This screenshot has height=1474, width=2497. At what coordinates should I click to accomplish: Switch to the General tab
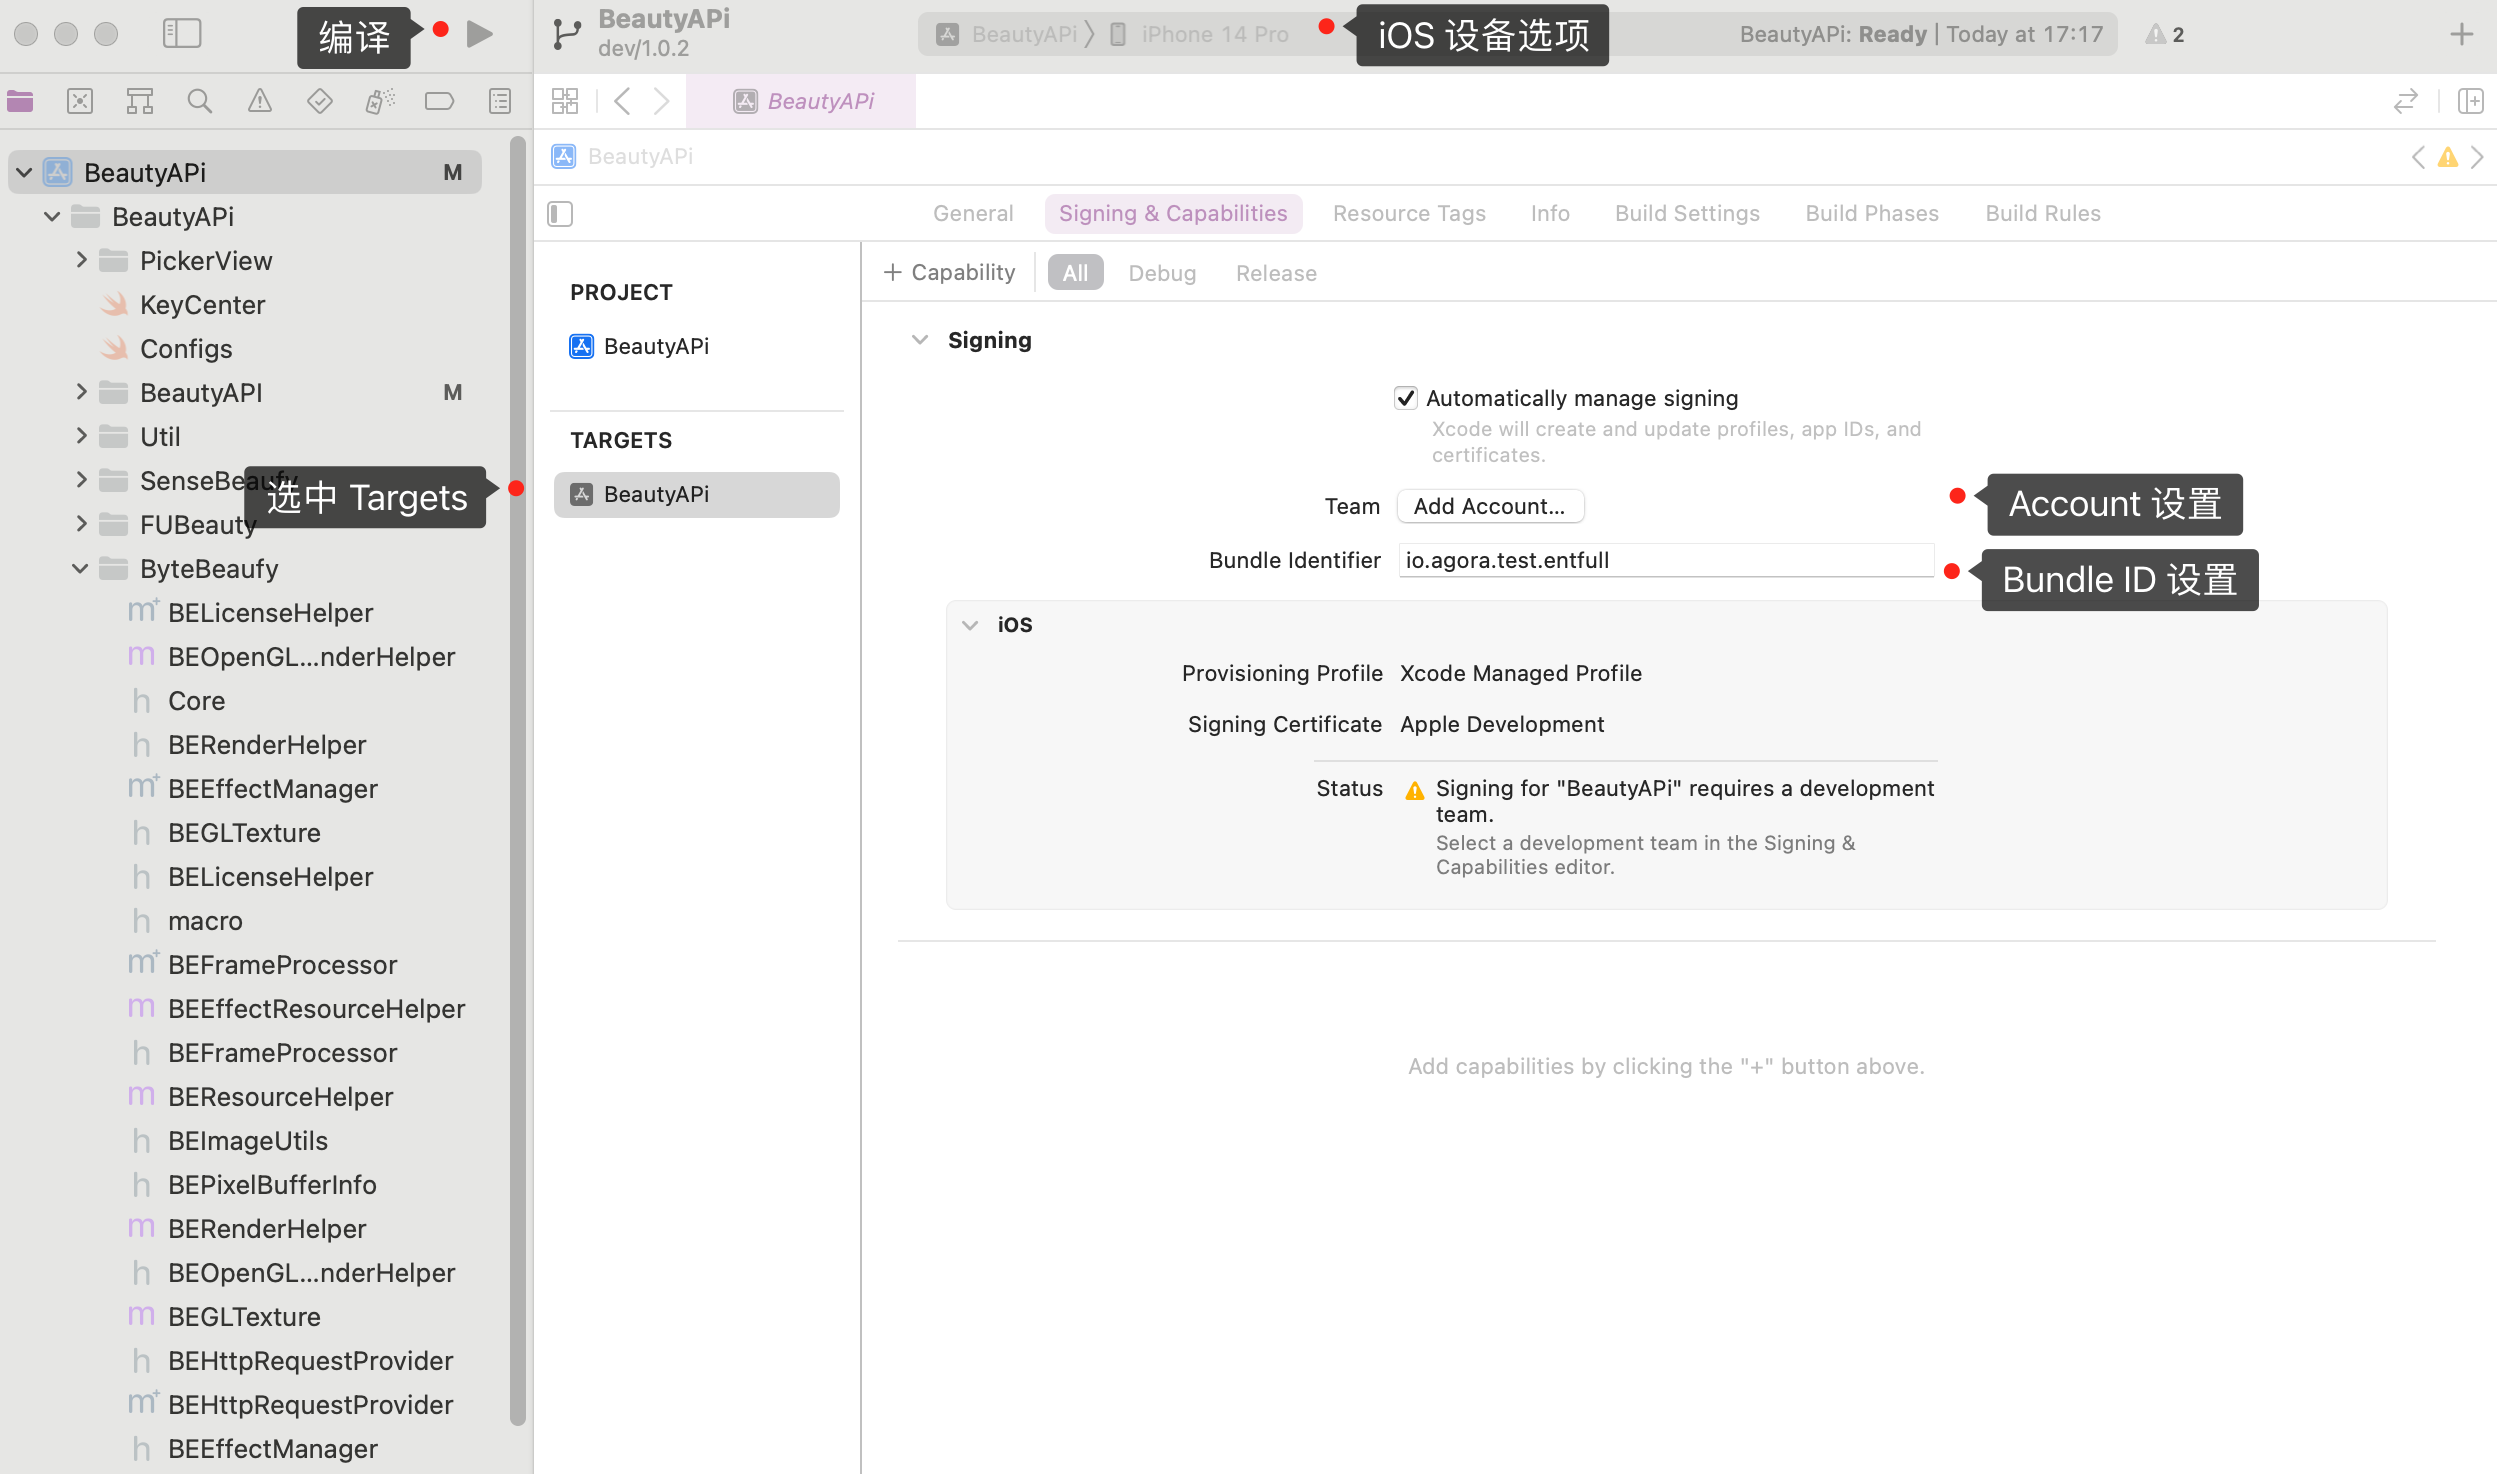click(x=973, y=213)
